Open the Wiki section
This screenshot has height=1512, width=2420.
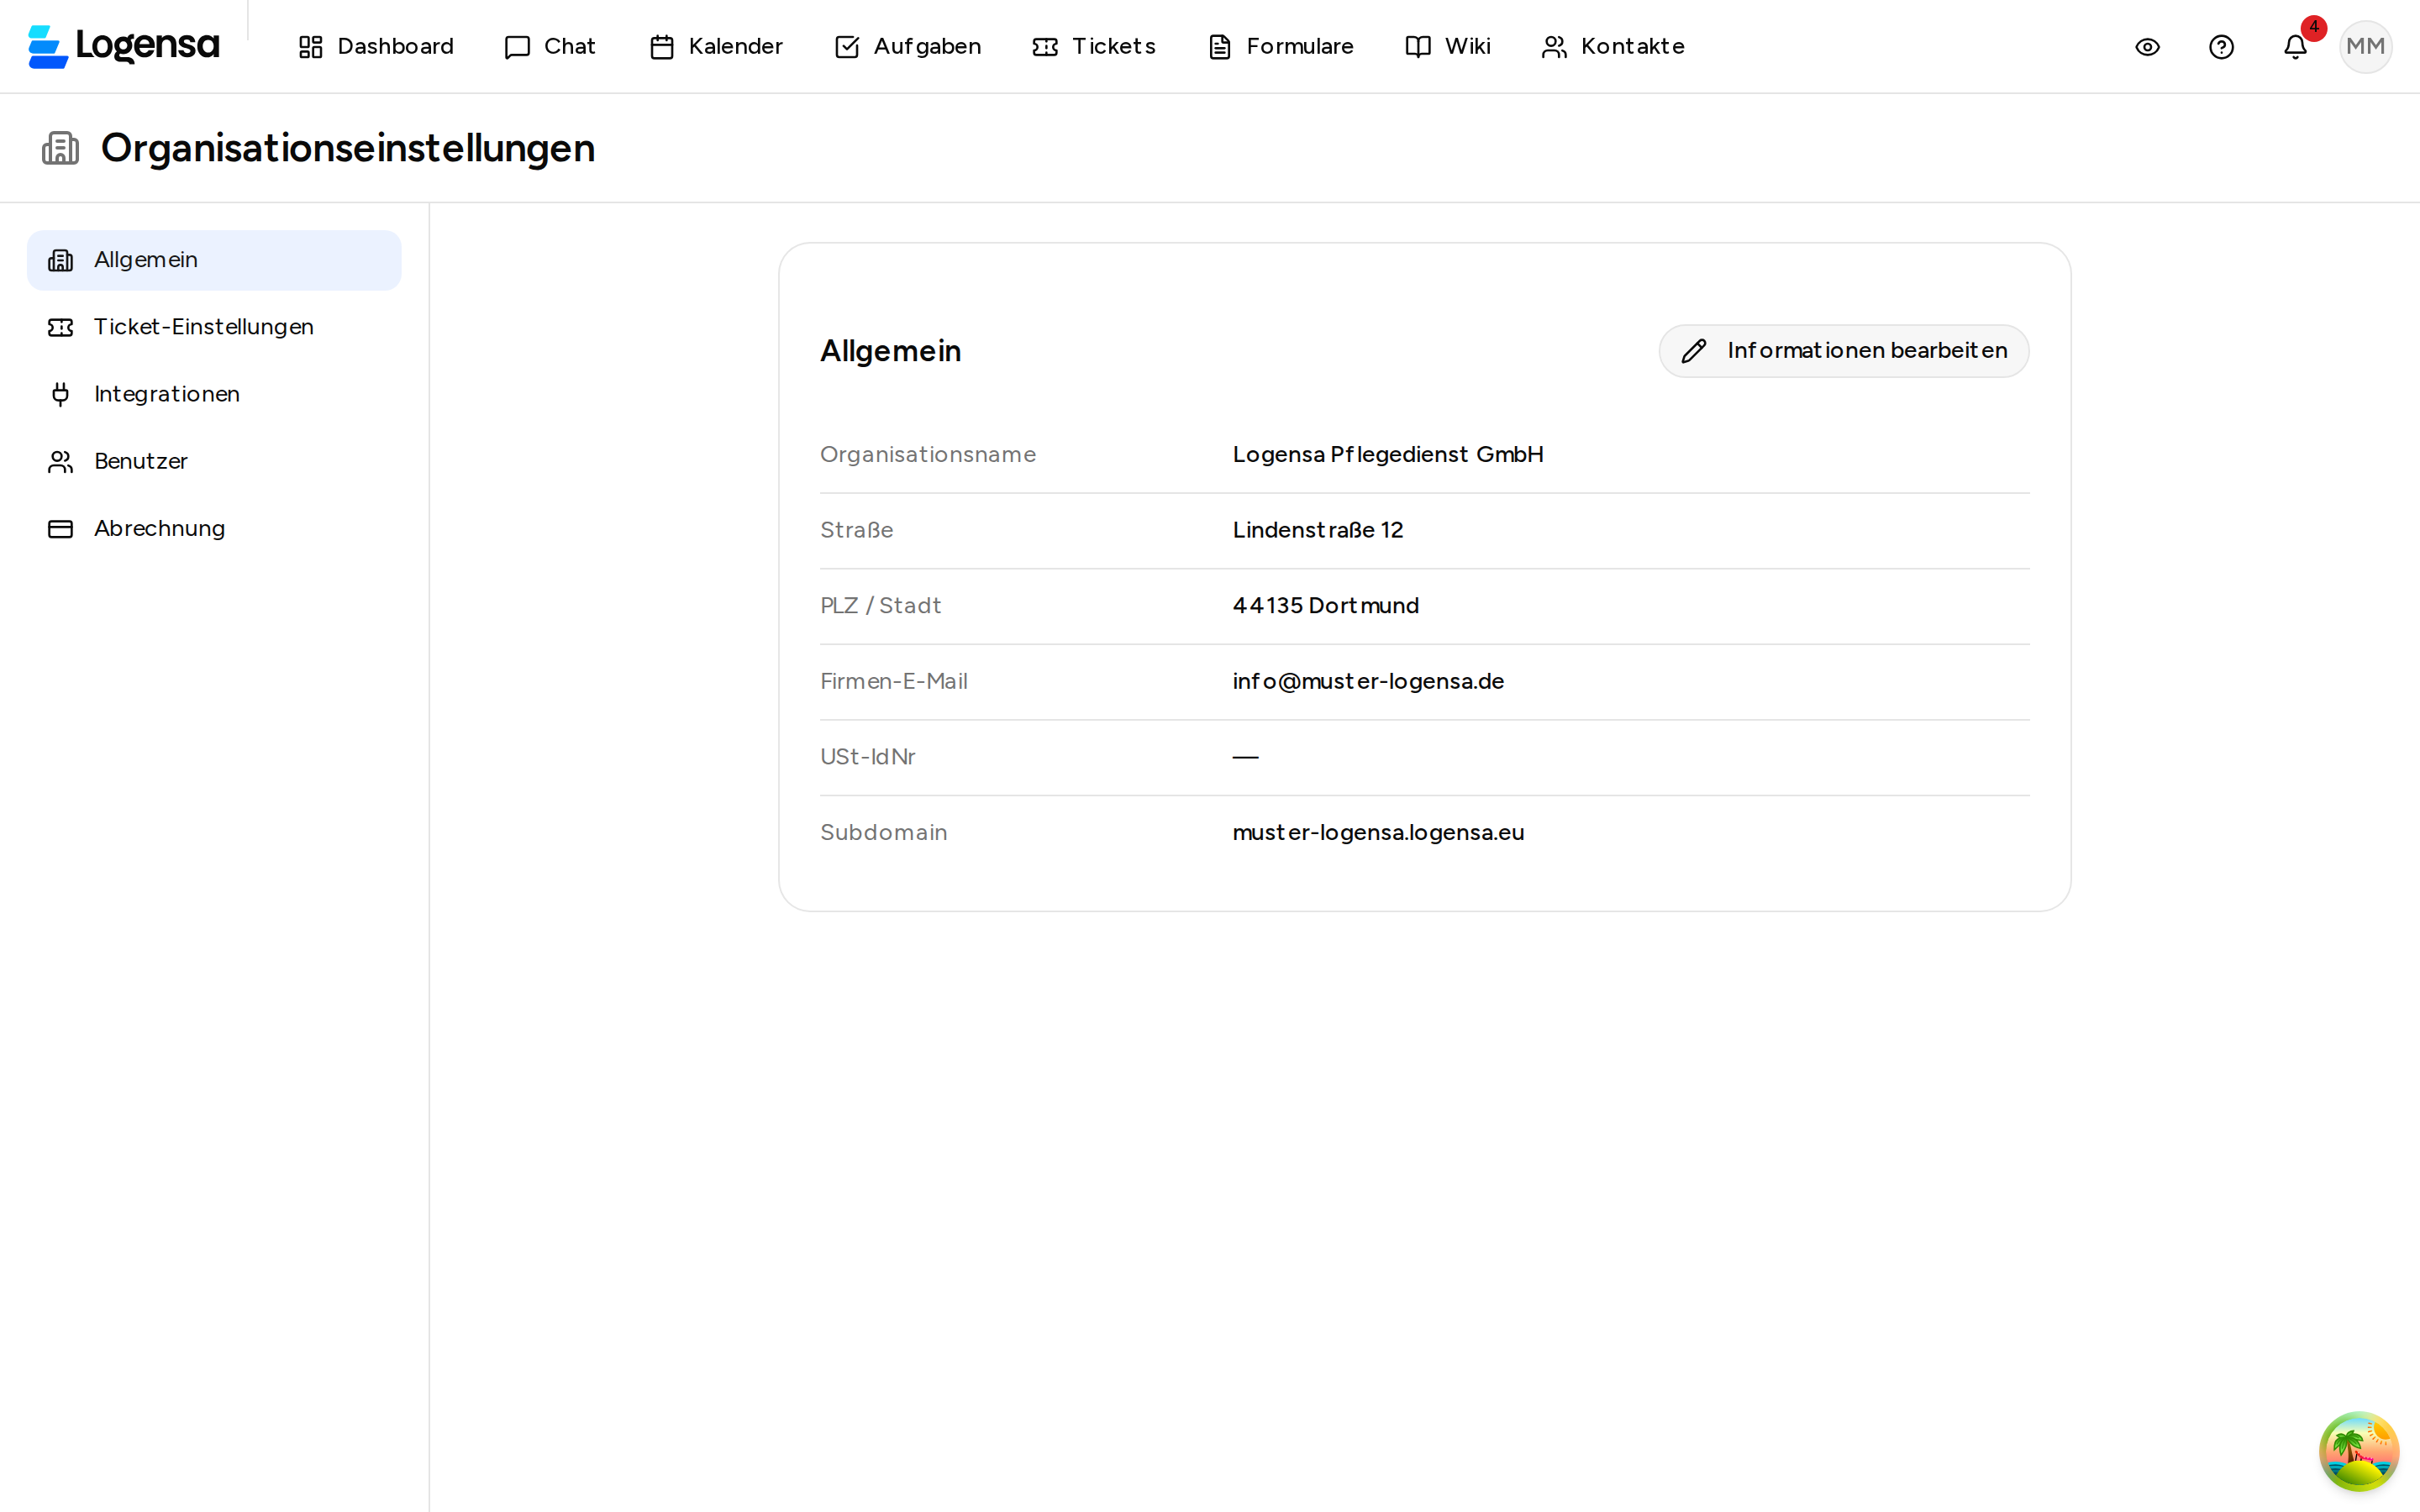point(1448,46)
